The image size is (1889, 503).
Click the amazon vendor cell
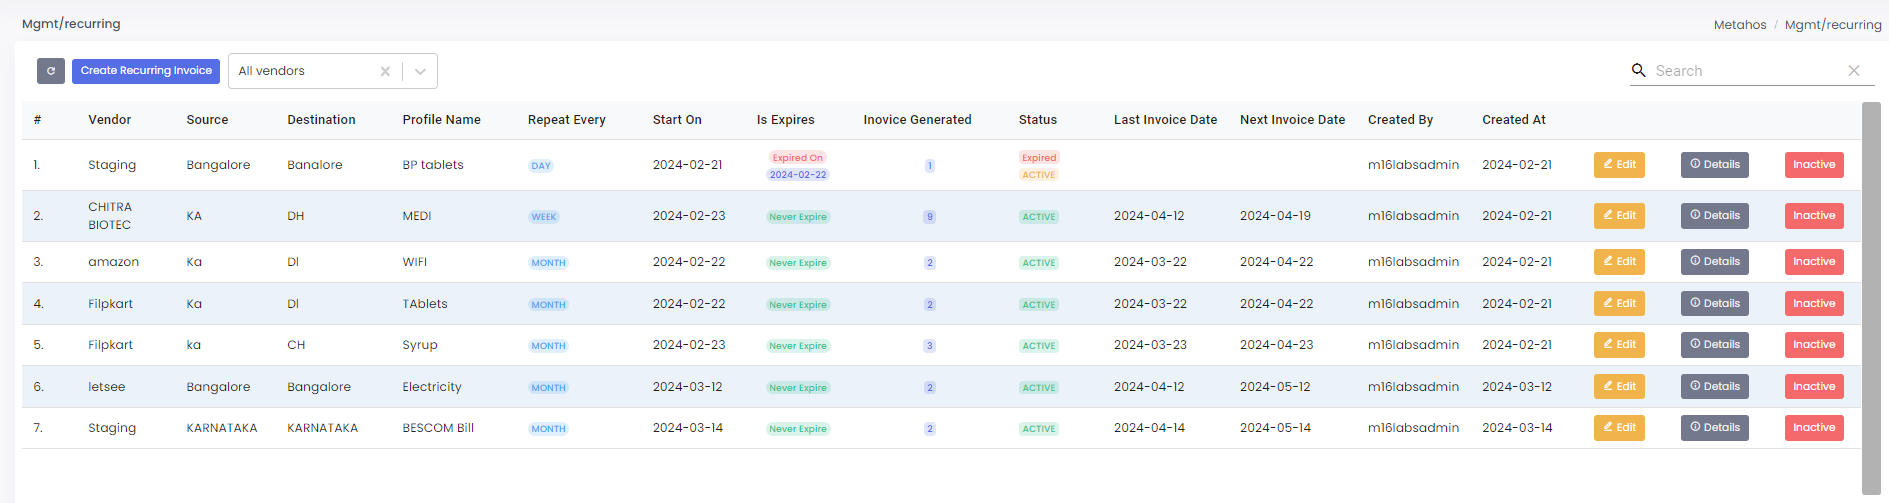click(x=113, y=262)
